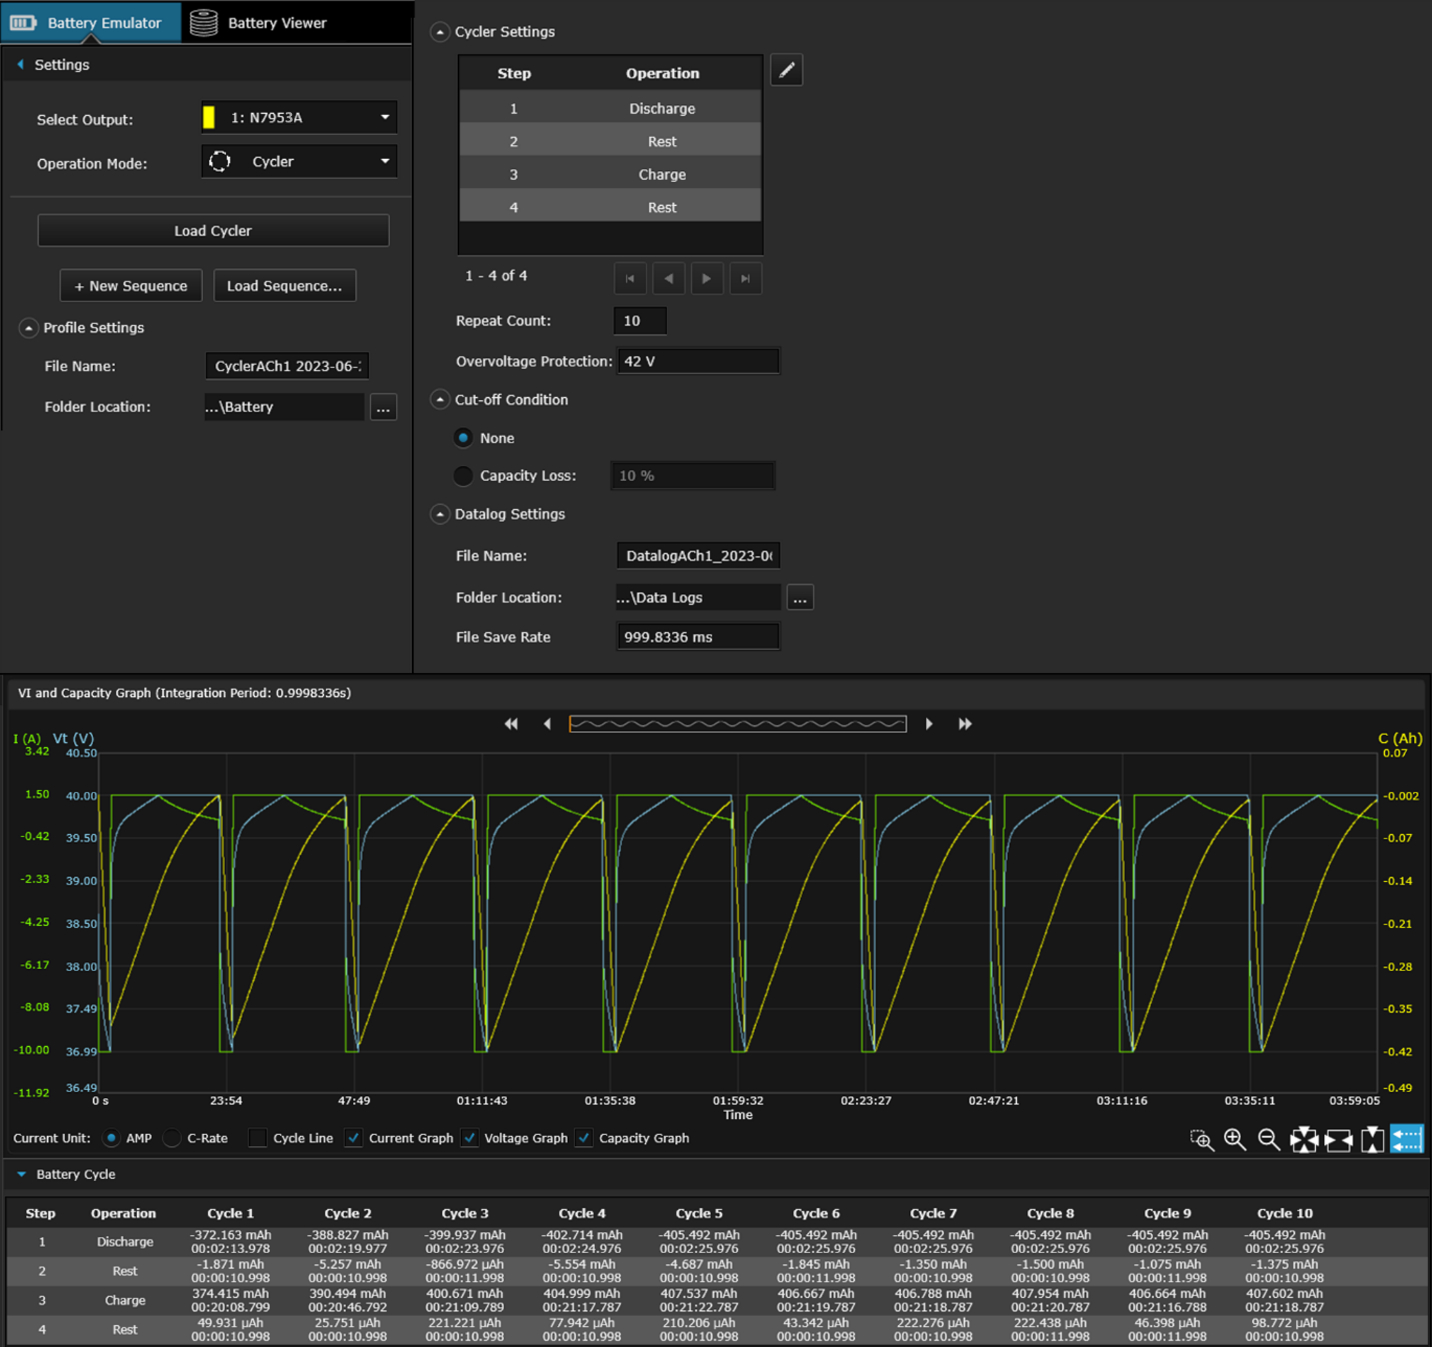
Task: Select the Capacity Loss radio button
Action: tap(463, 476)
